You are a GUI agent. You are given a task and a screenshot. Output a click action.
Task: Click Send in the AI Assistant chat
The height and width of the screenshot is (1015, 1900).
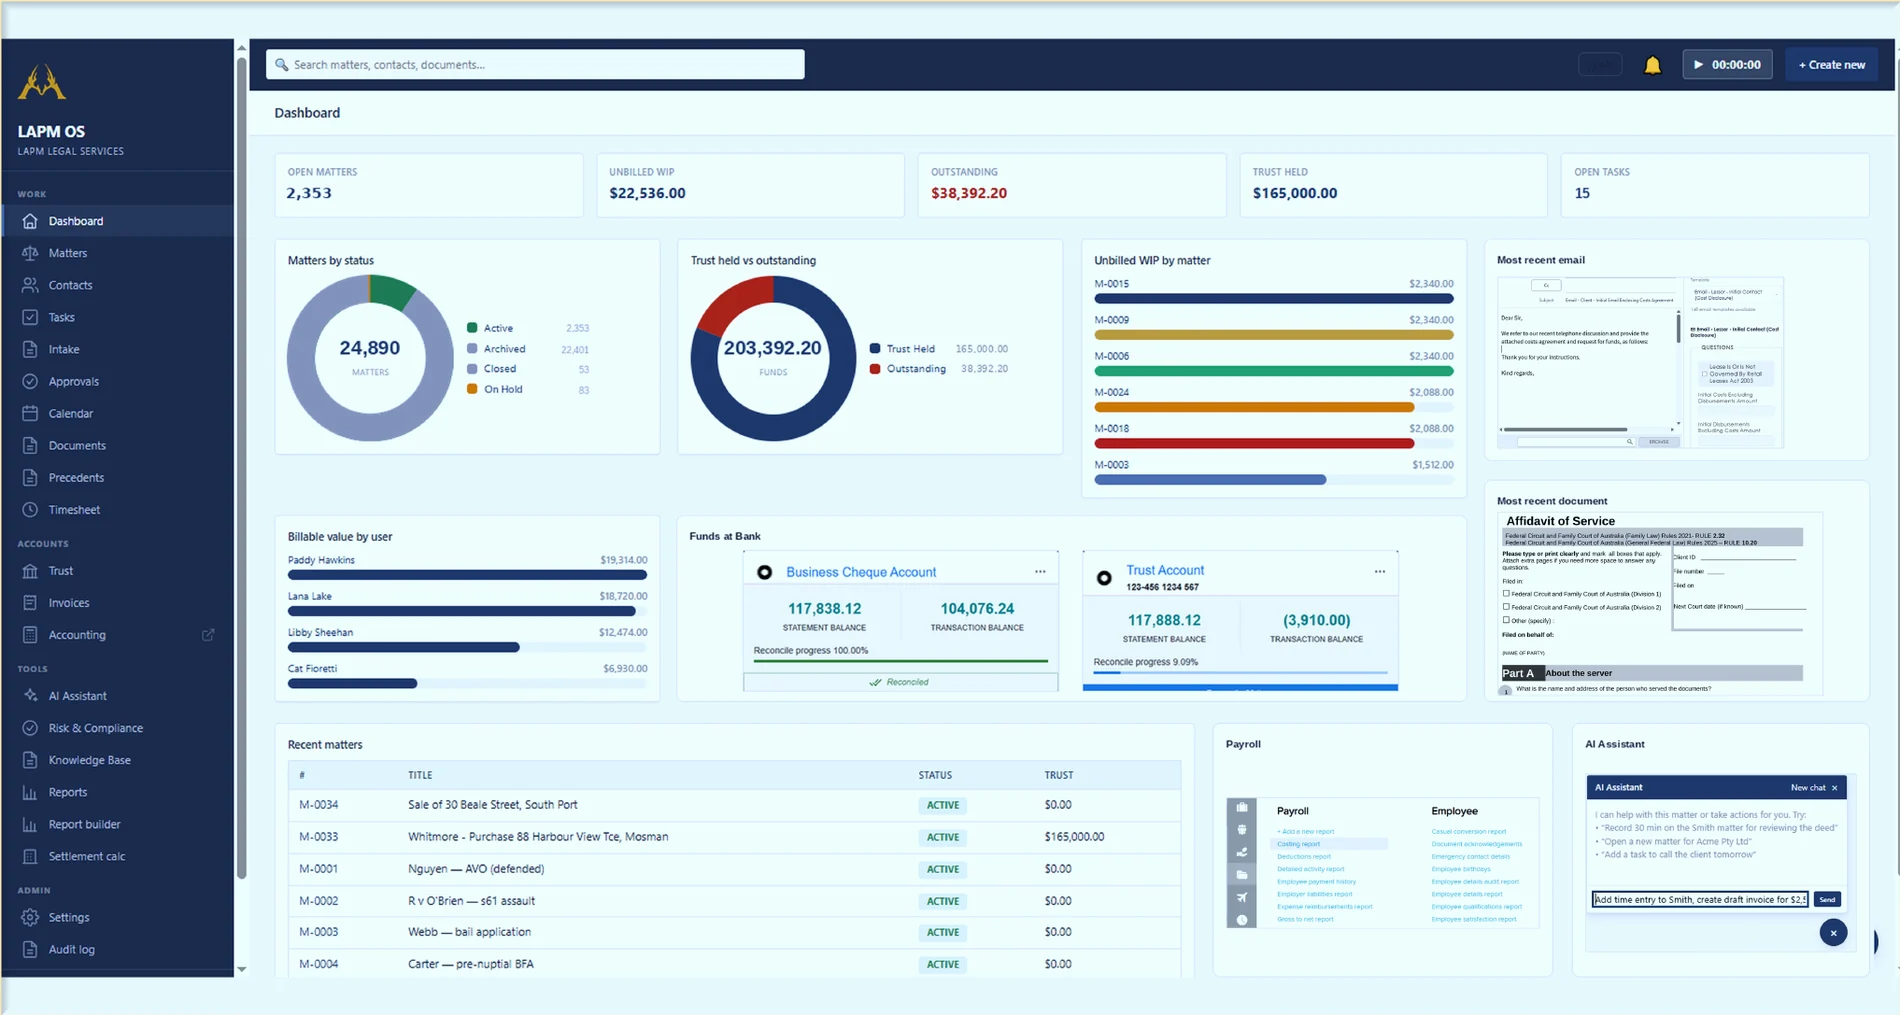[1827, 899]
